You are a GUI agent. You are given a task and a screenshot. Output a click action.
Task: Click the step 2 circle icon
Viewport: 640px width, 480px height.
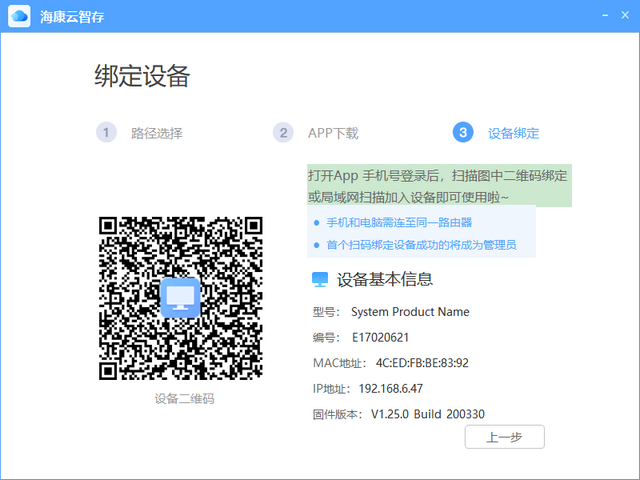(283, 133)
